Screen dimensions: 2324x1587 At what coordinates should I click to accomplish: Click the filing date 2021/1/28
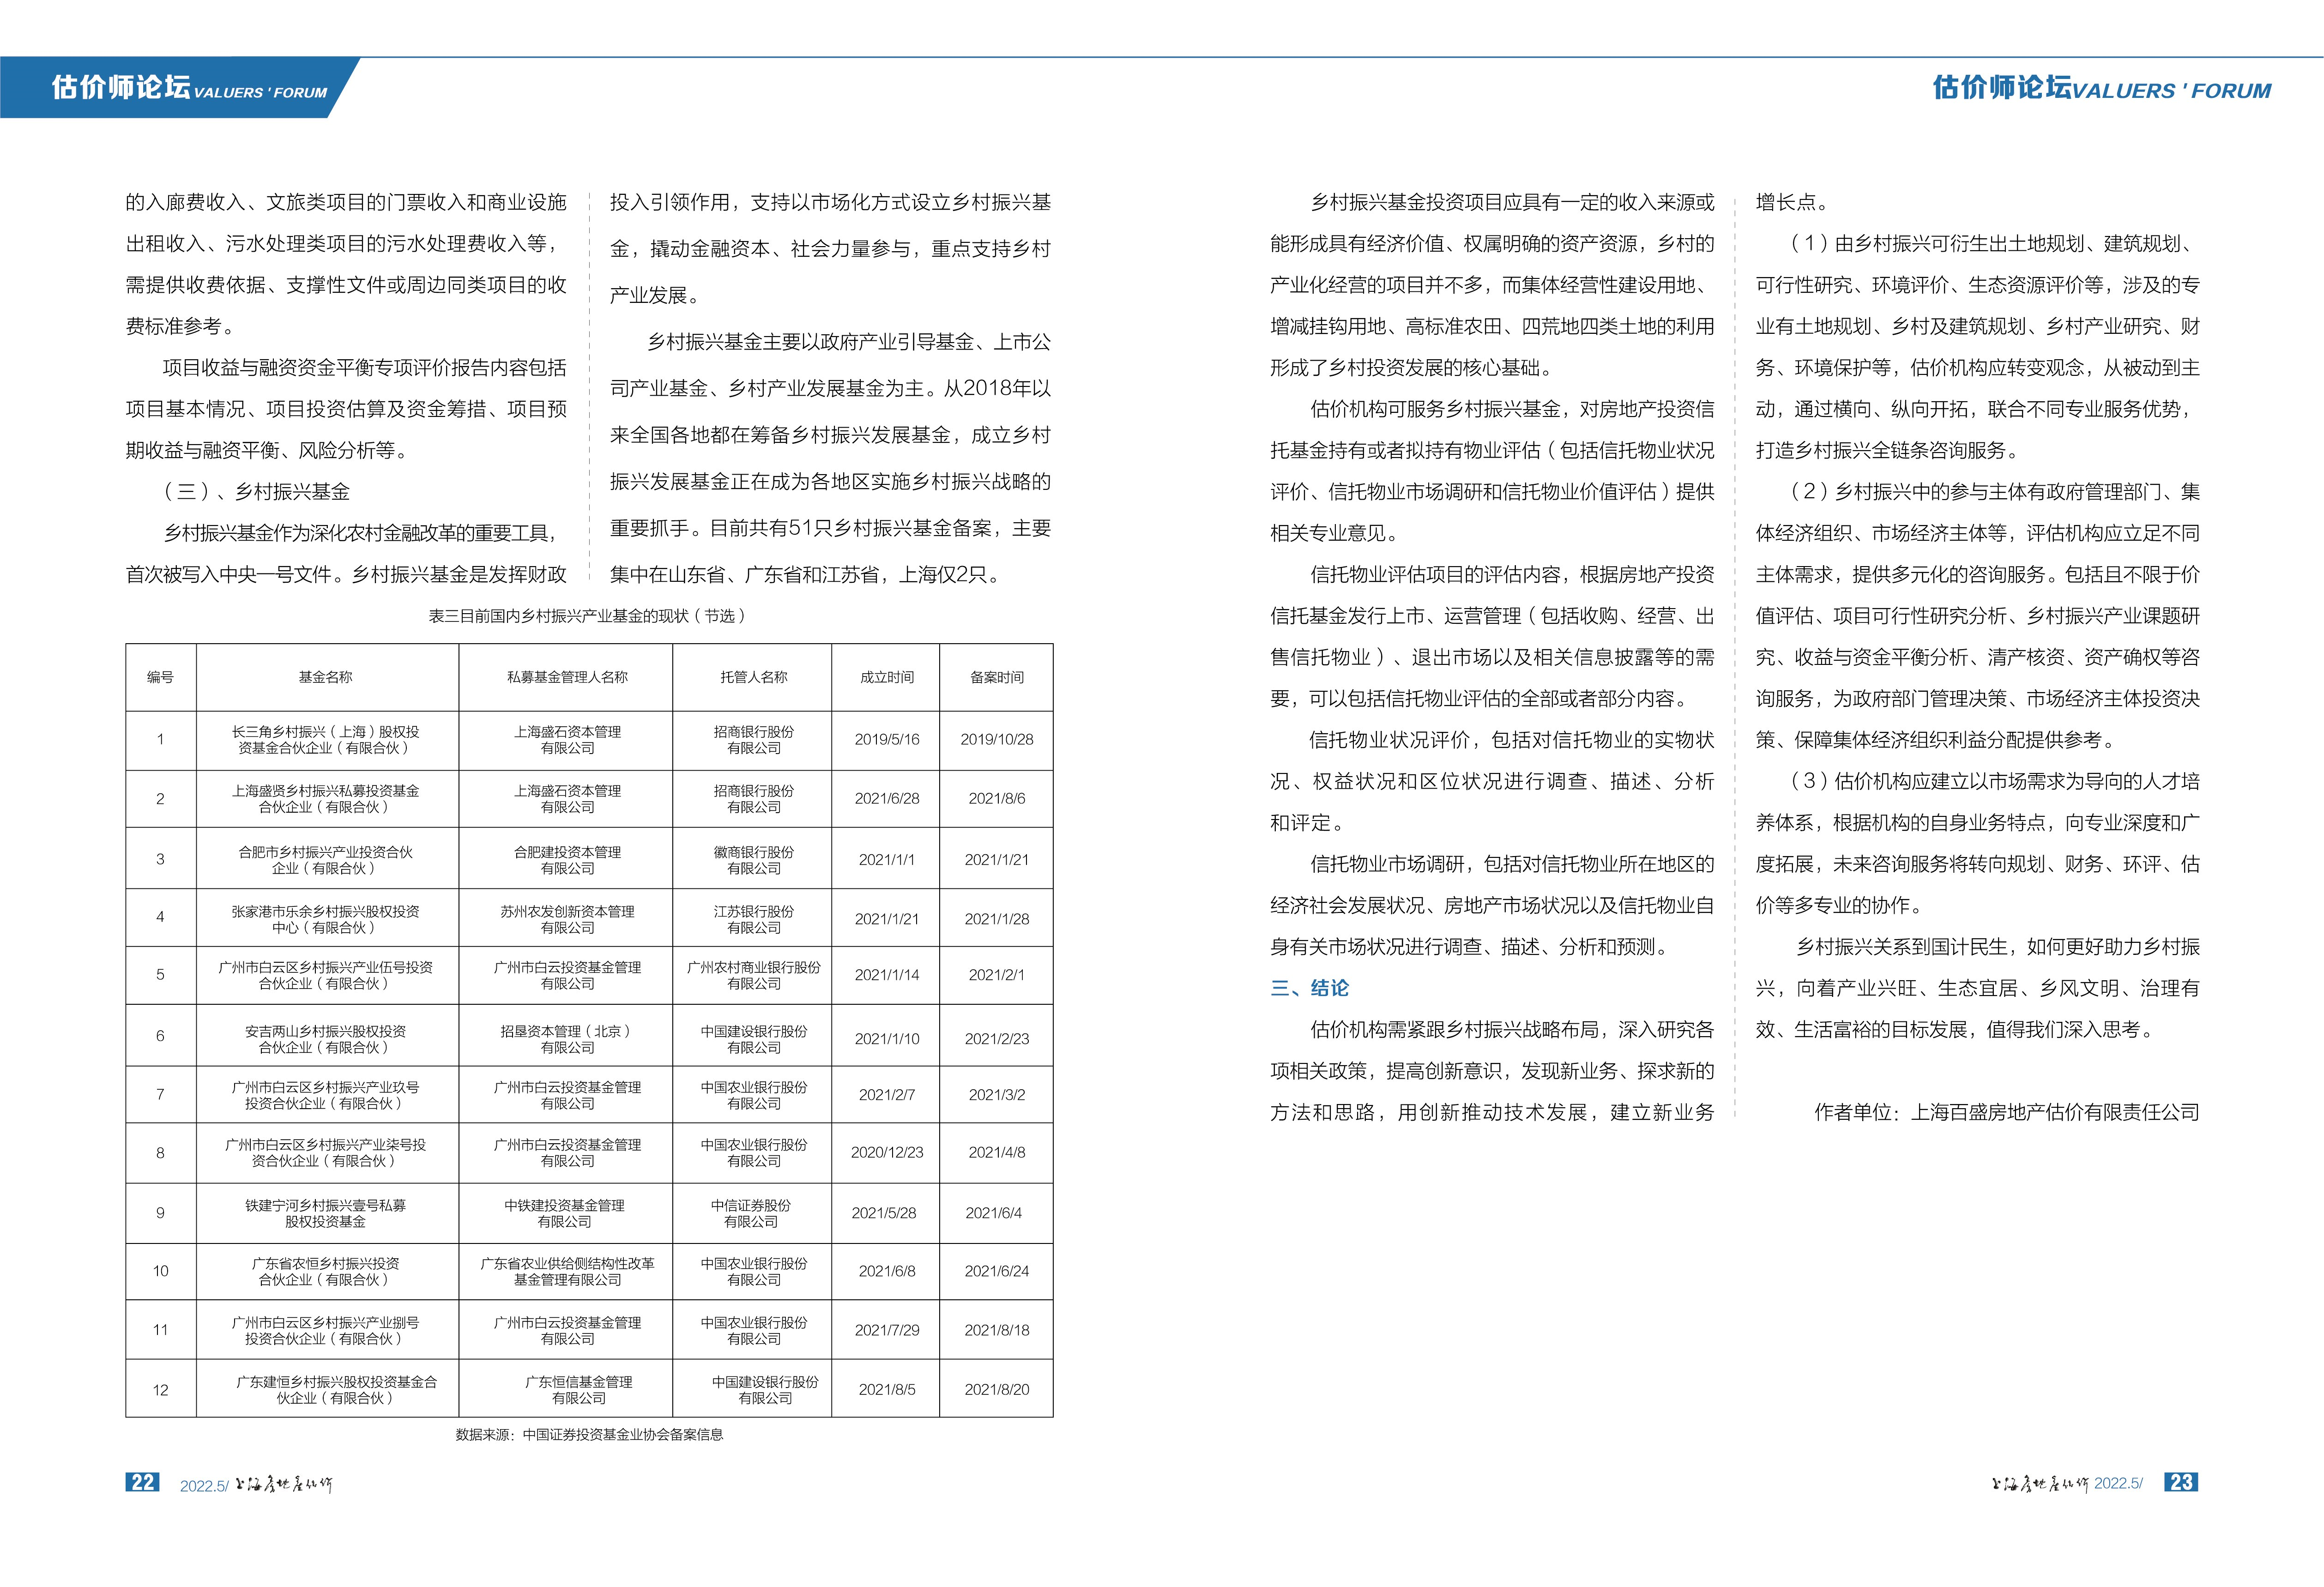[x=997, y=919]
